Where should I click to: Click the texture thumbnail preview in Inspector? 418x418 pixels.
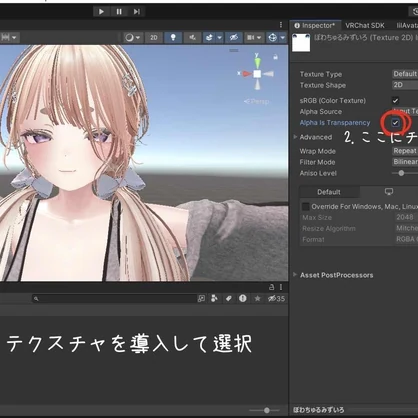tap(301, 43)
